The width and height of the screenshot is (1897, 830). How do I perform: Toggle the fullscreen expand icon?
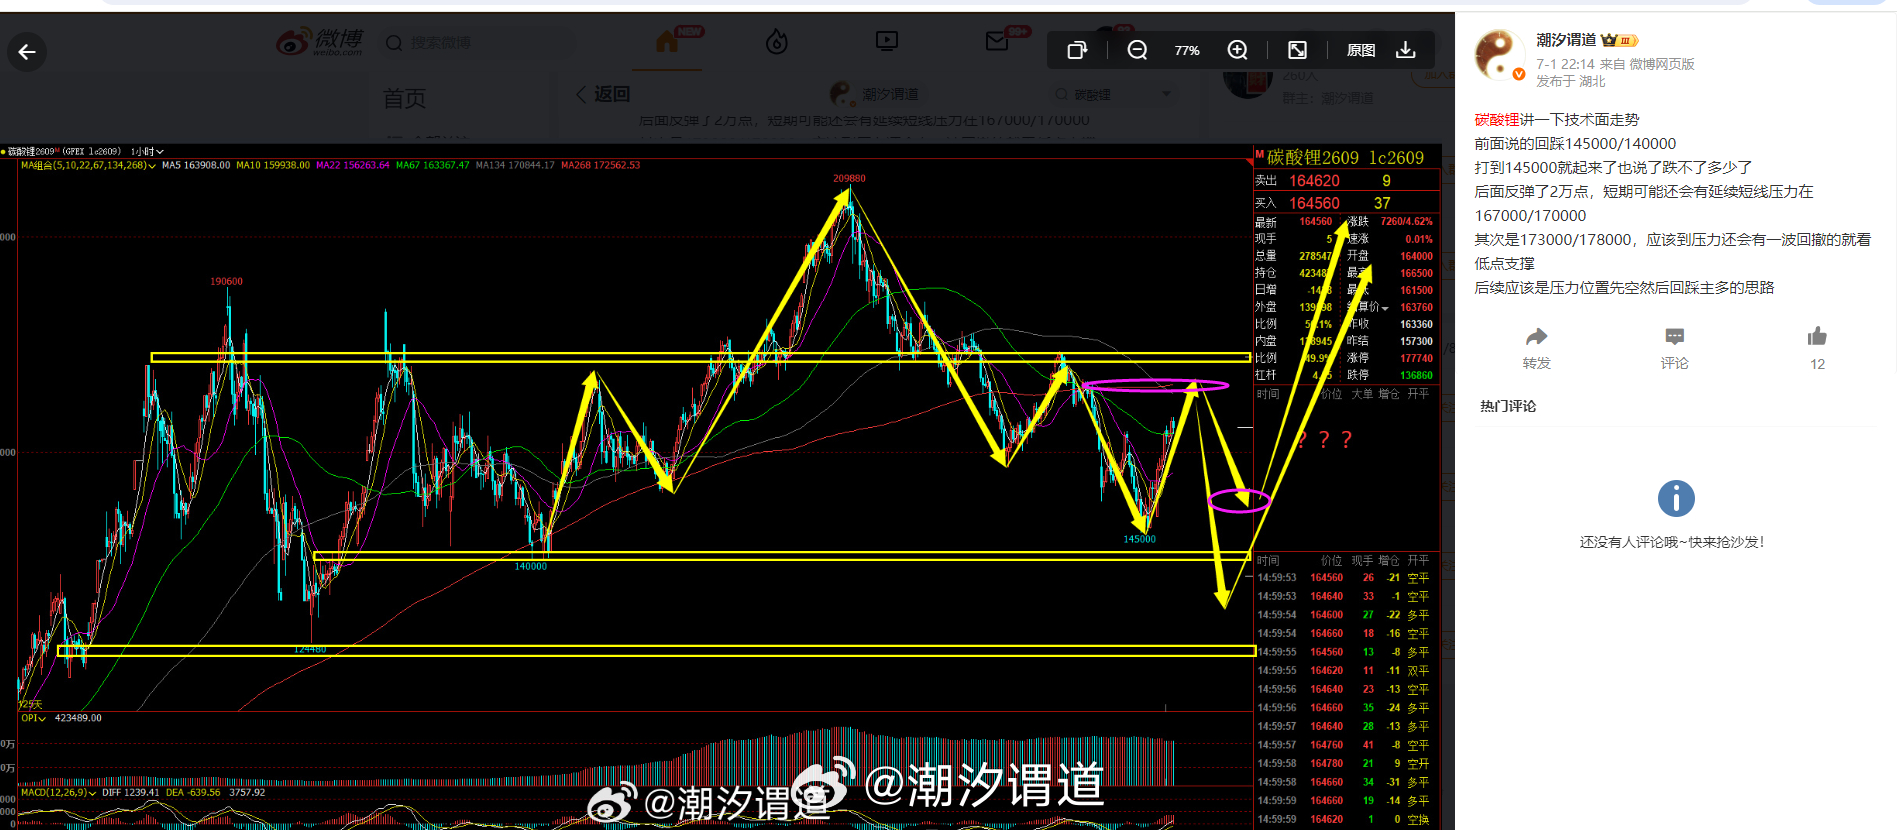[1297, 50]
